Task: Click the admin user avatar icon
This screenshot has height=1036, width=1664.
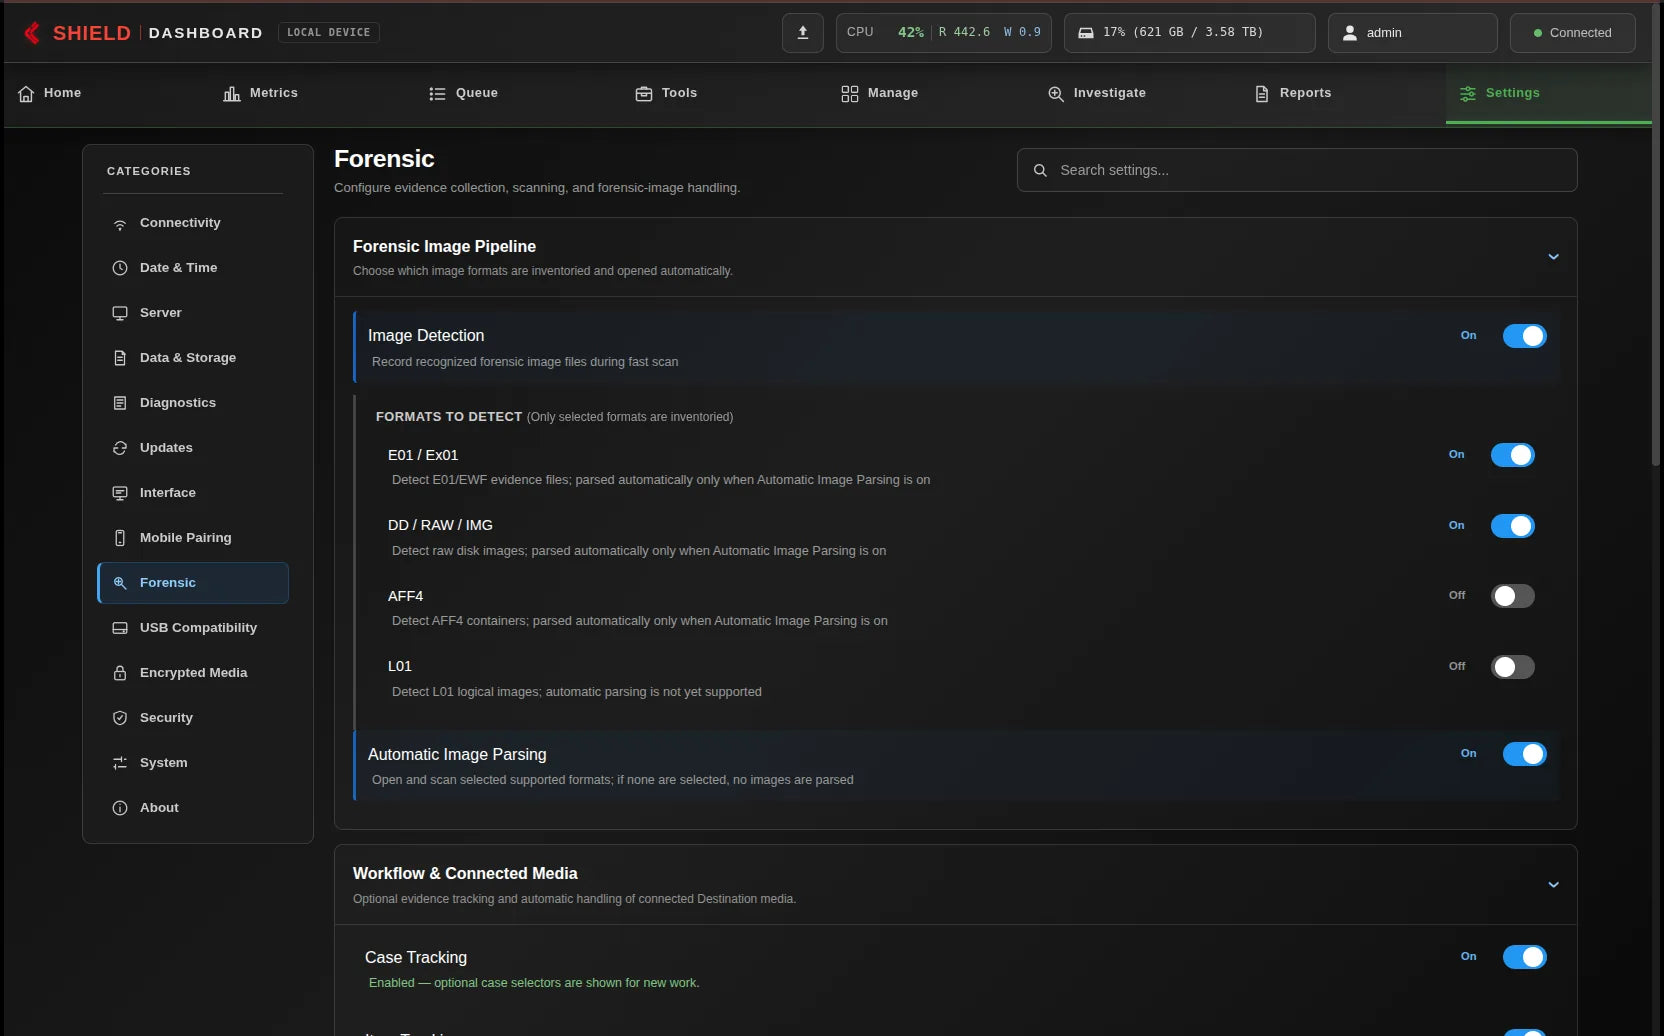Action: click(x=1350, y=33)
